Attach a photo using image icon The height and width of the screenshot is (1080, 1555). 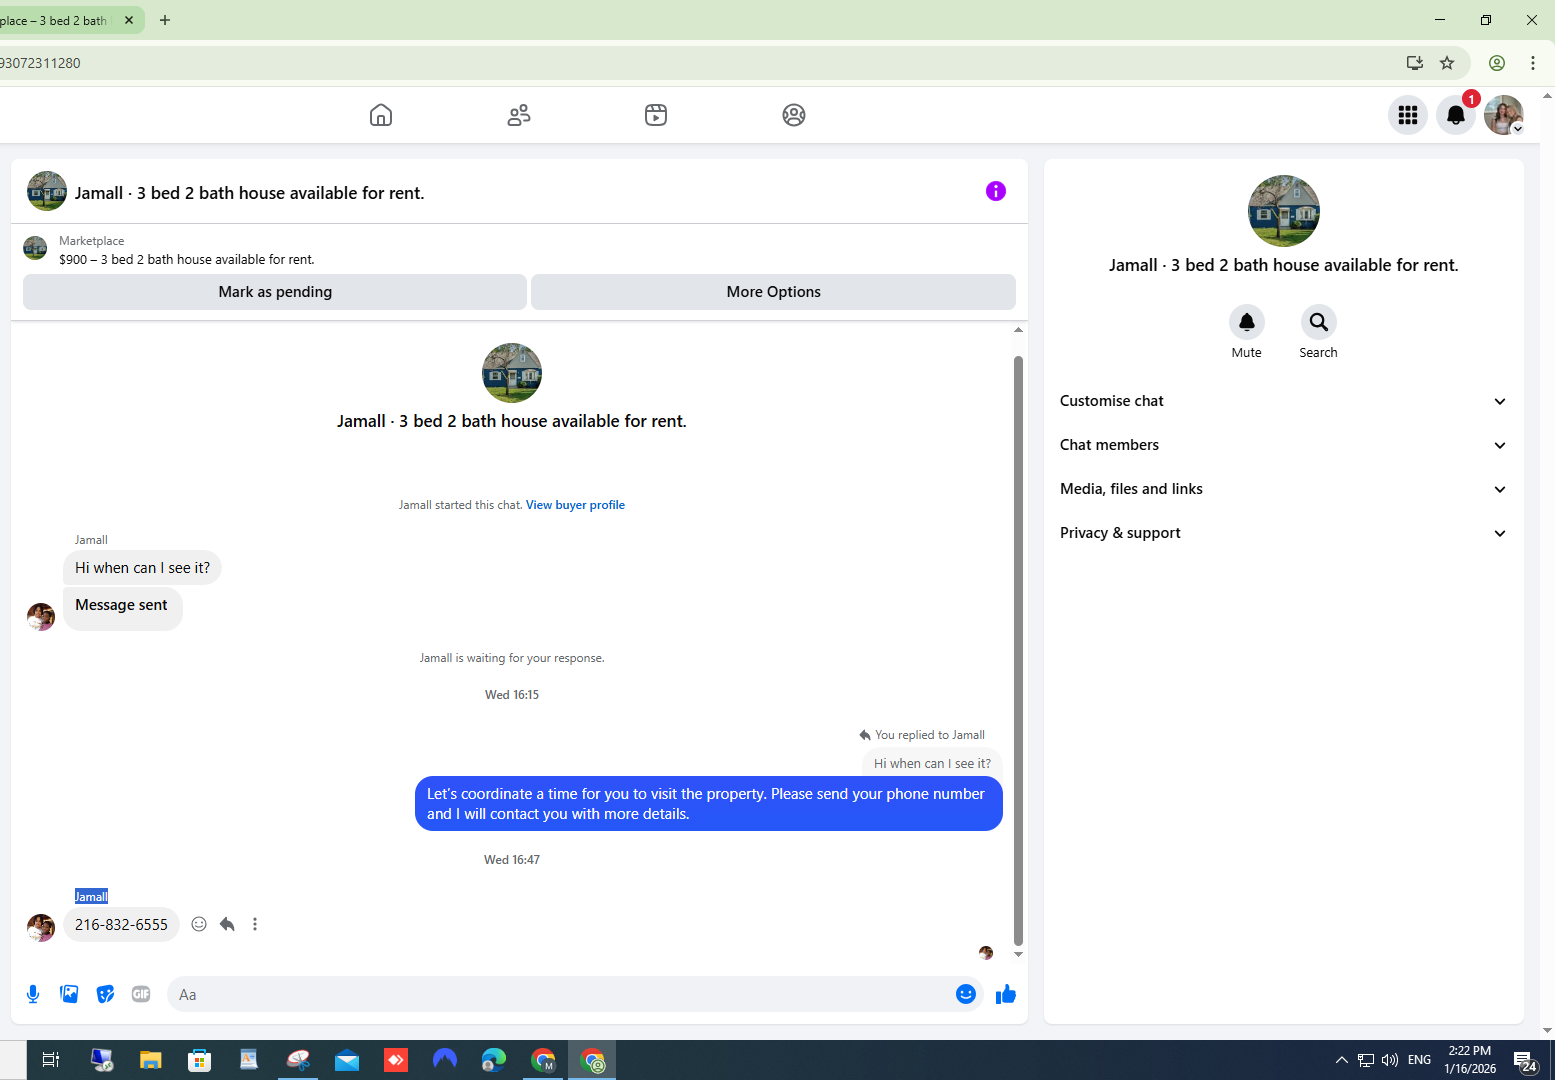point(69,994)
